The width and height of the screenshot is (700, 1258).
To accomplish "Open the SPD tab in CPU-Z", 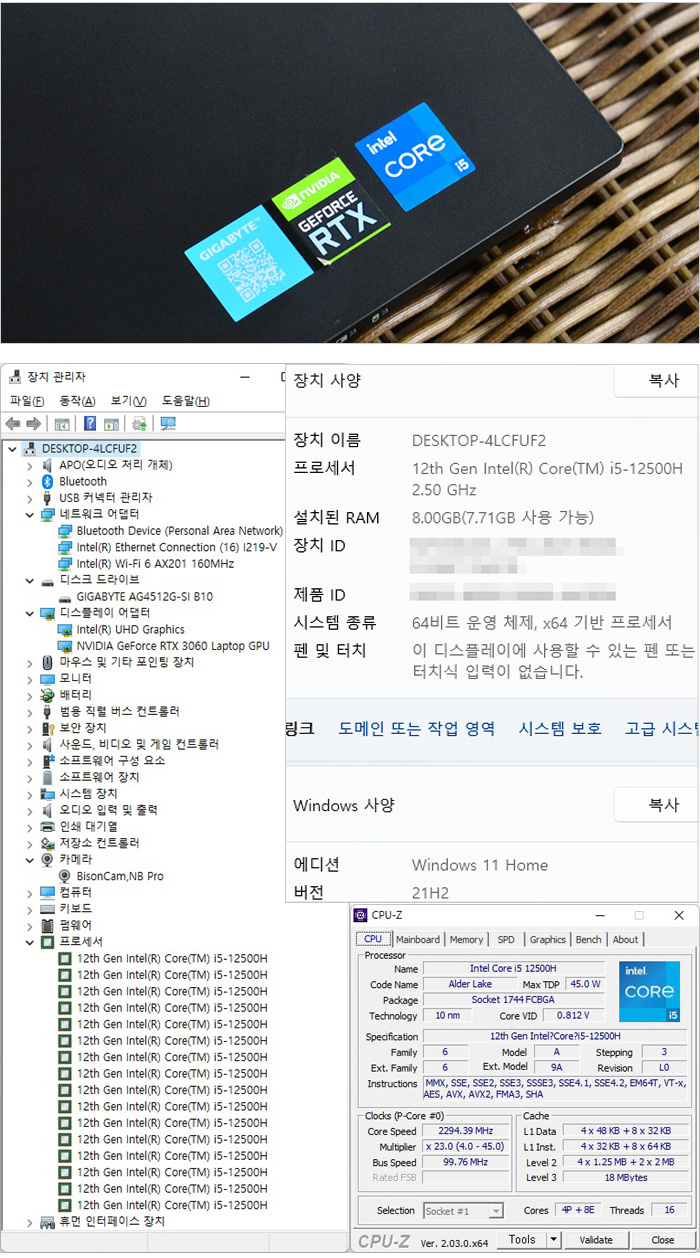I will click(507, 939).
